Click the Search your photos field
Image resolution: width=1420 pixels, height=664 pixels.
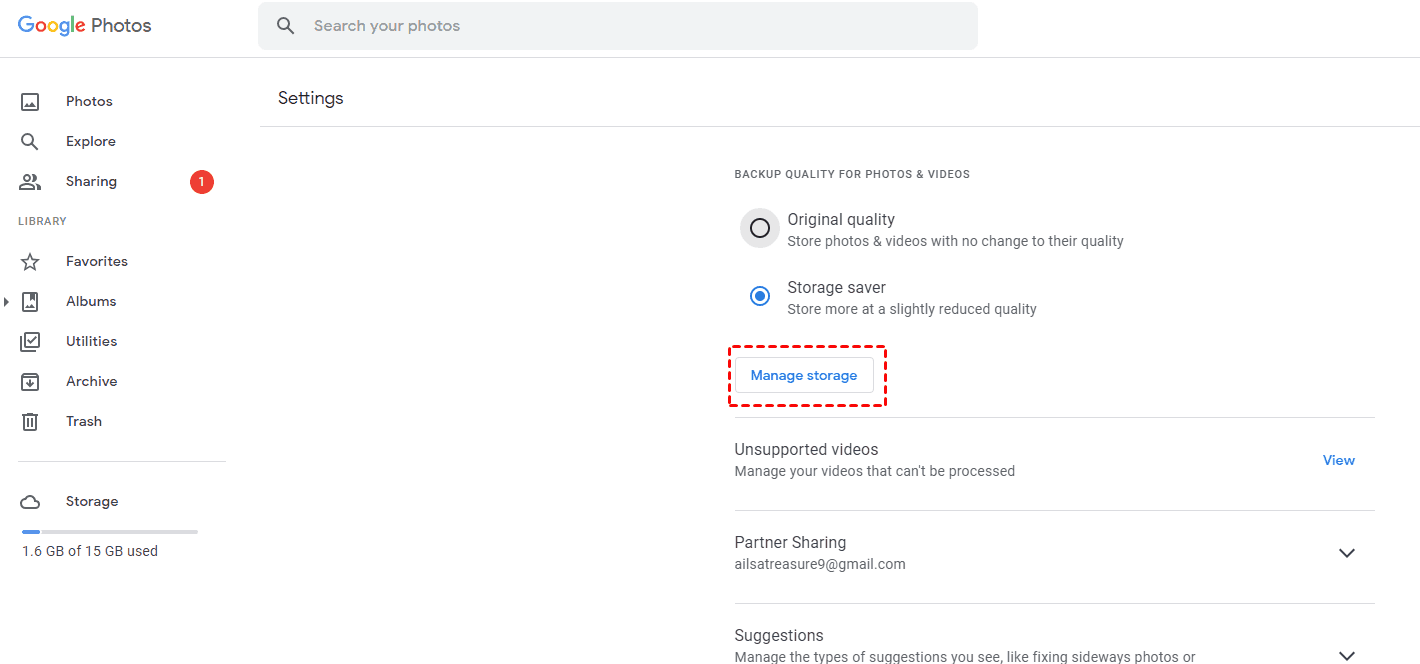(630, 26)
